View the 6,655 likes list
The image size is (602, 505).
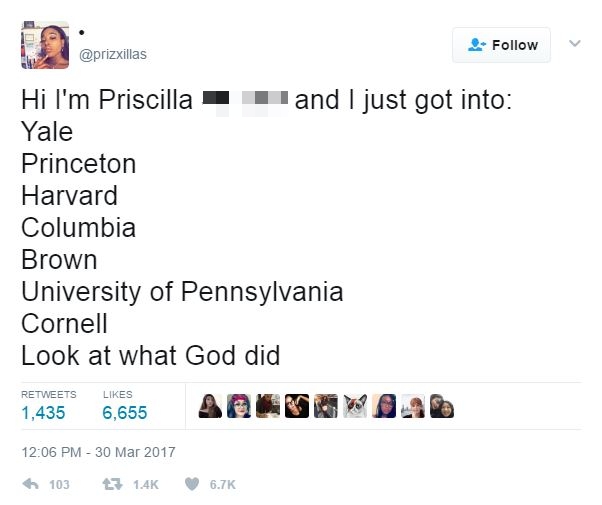[x=125, y=413]
